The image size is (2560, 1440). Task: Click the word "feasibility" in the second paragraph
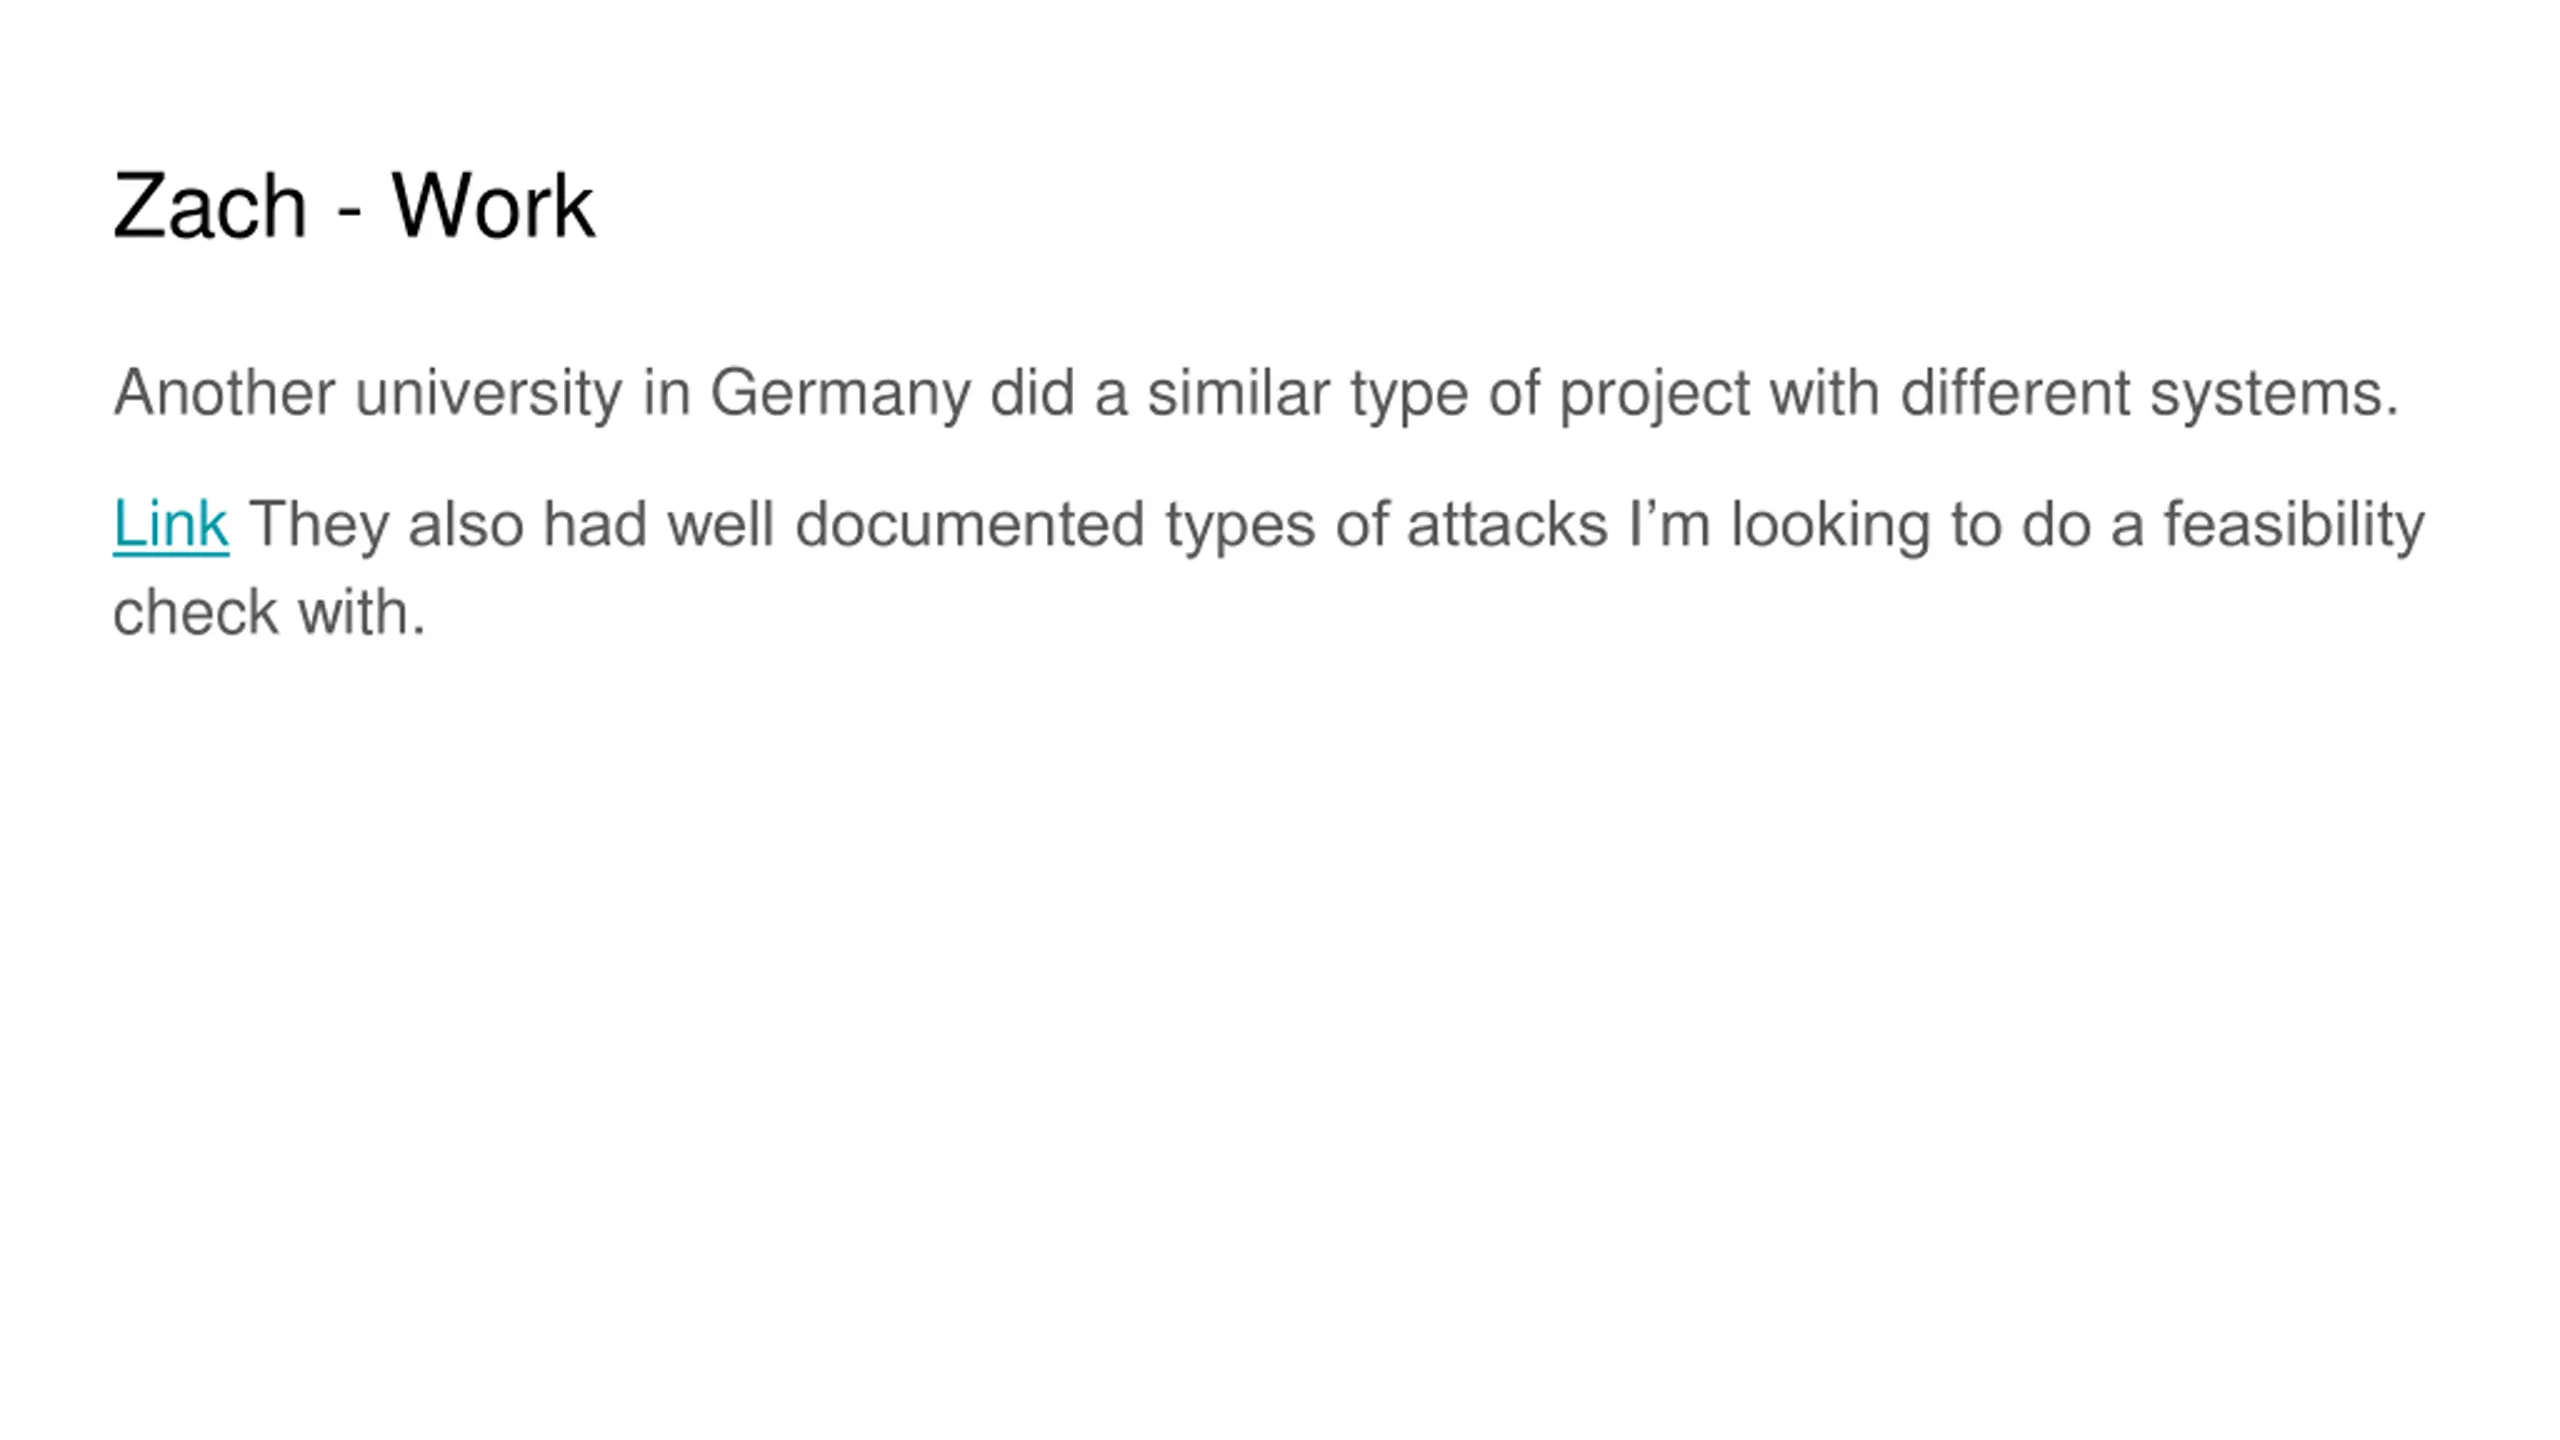tap(2294, 524)
